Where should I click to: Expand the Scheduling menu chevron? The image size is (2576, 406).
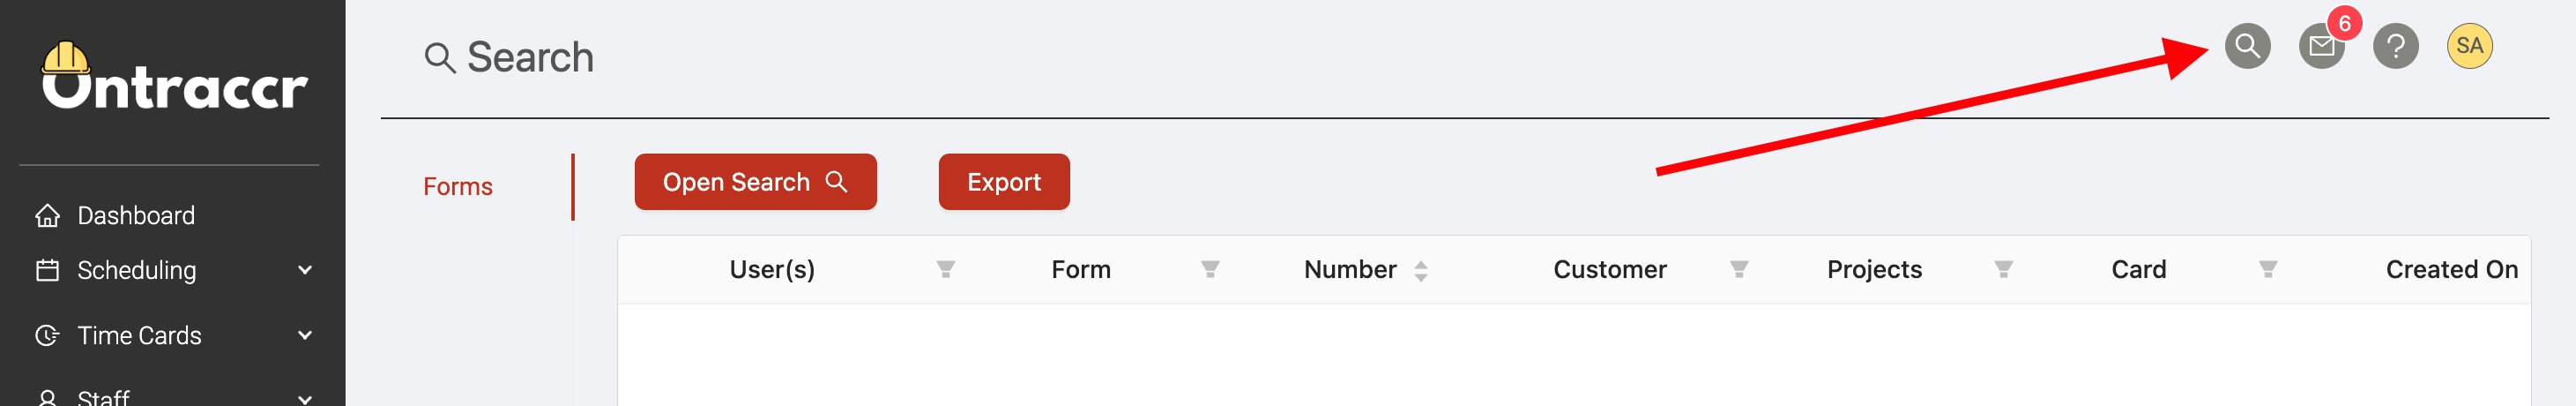tap(305, 270)
